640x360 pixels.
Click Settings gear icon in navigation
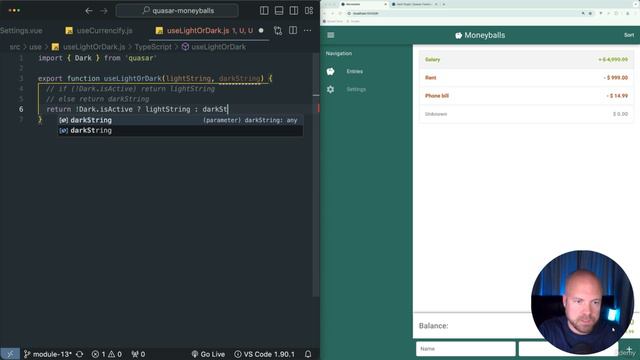tap(330, 89)
